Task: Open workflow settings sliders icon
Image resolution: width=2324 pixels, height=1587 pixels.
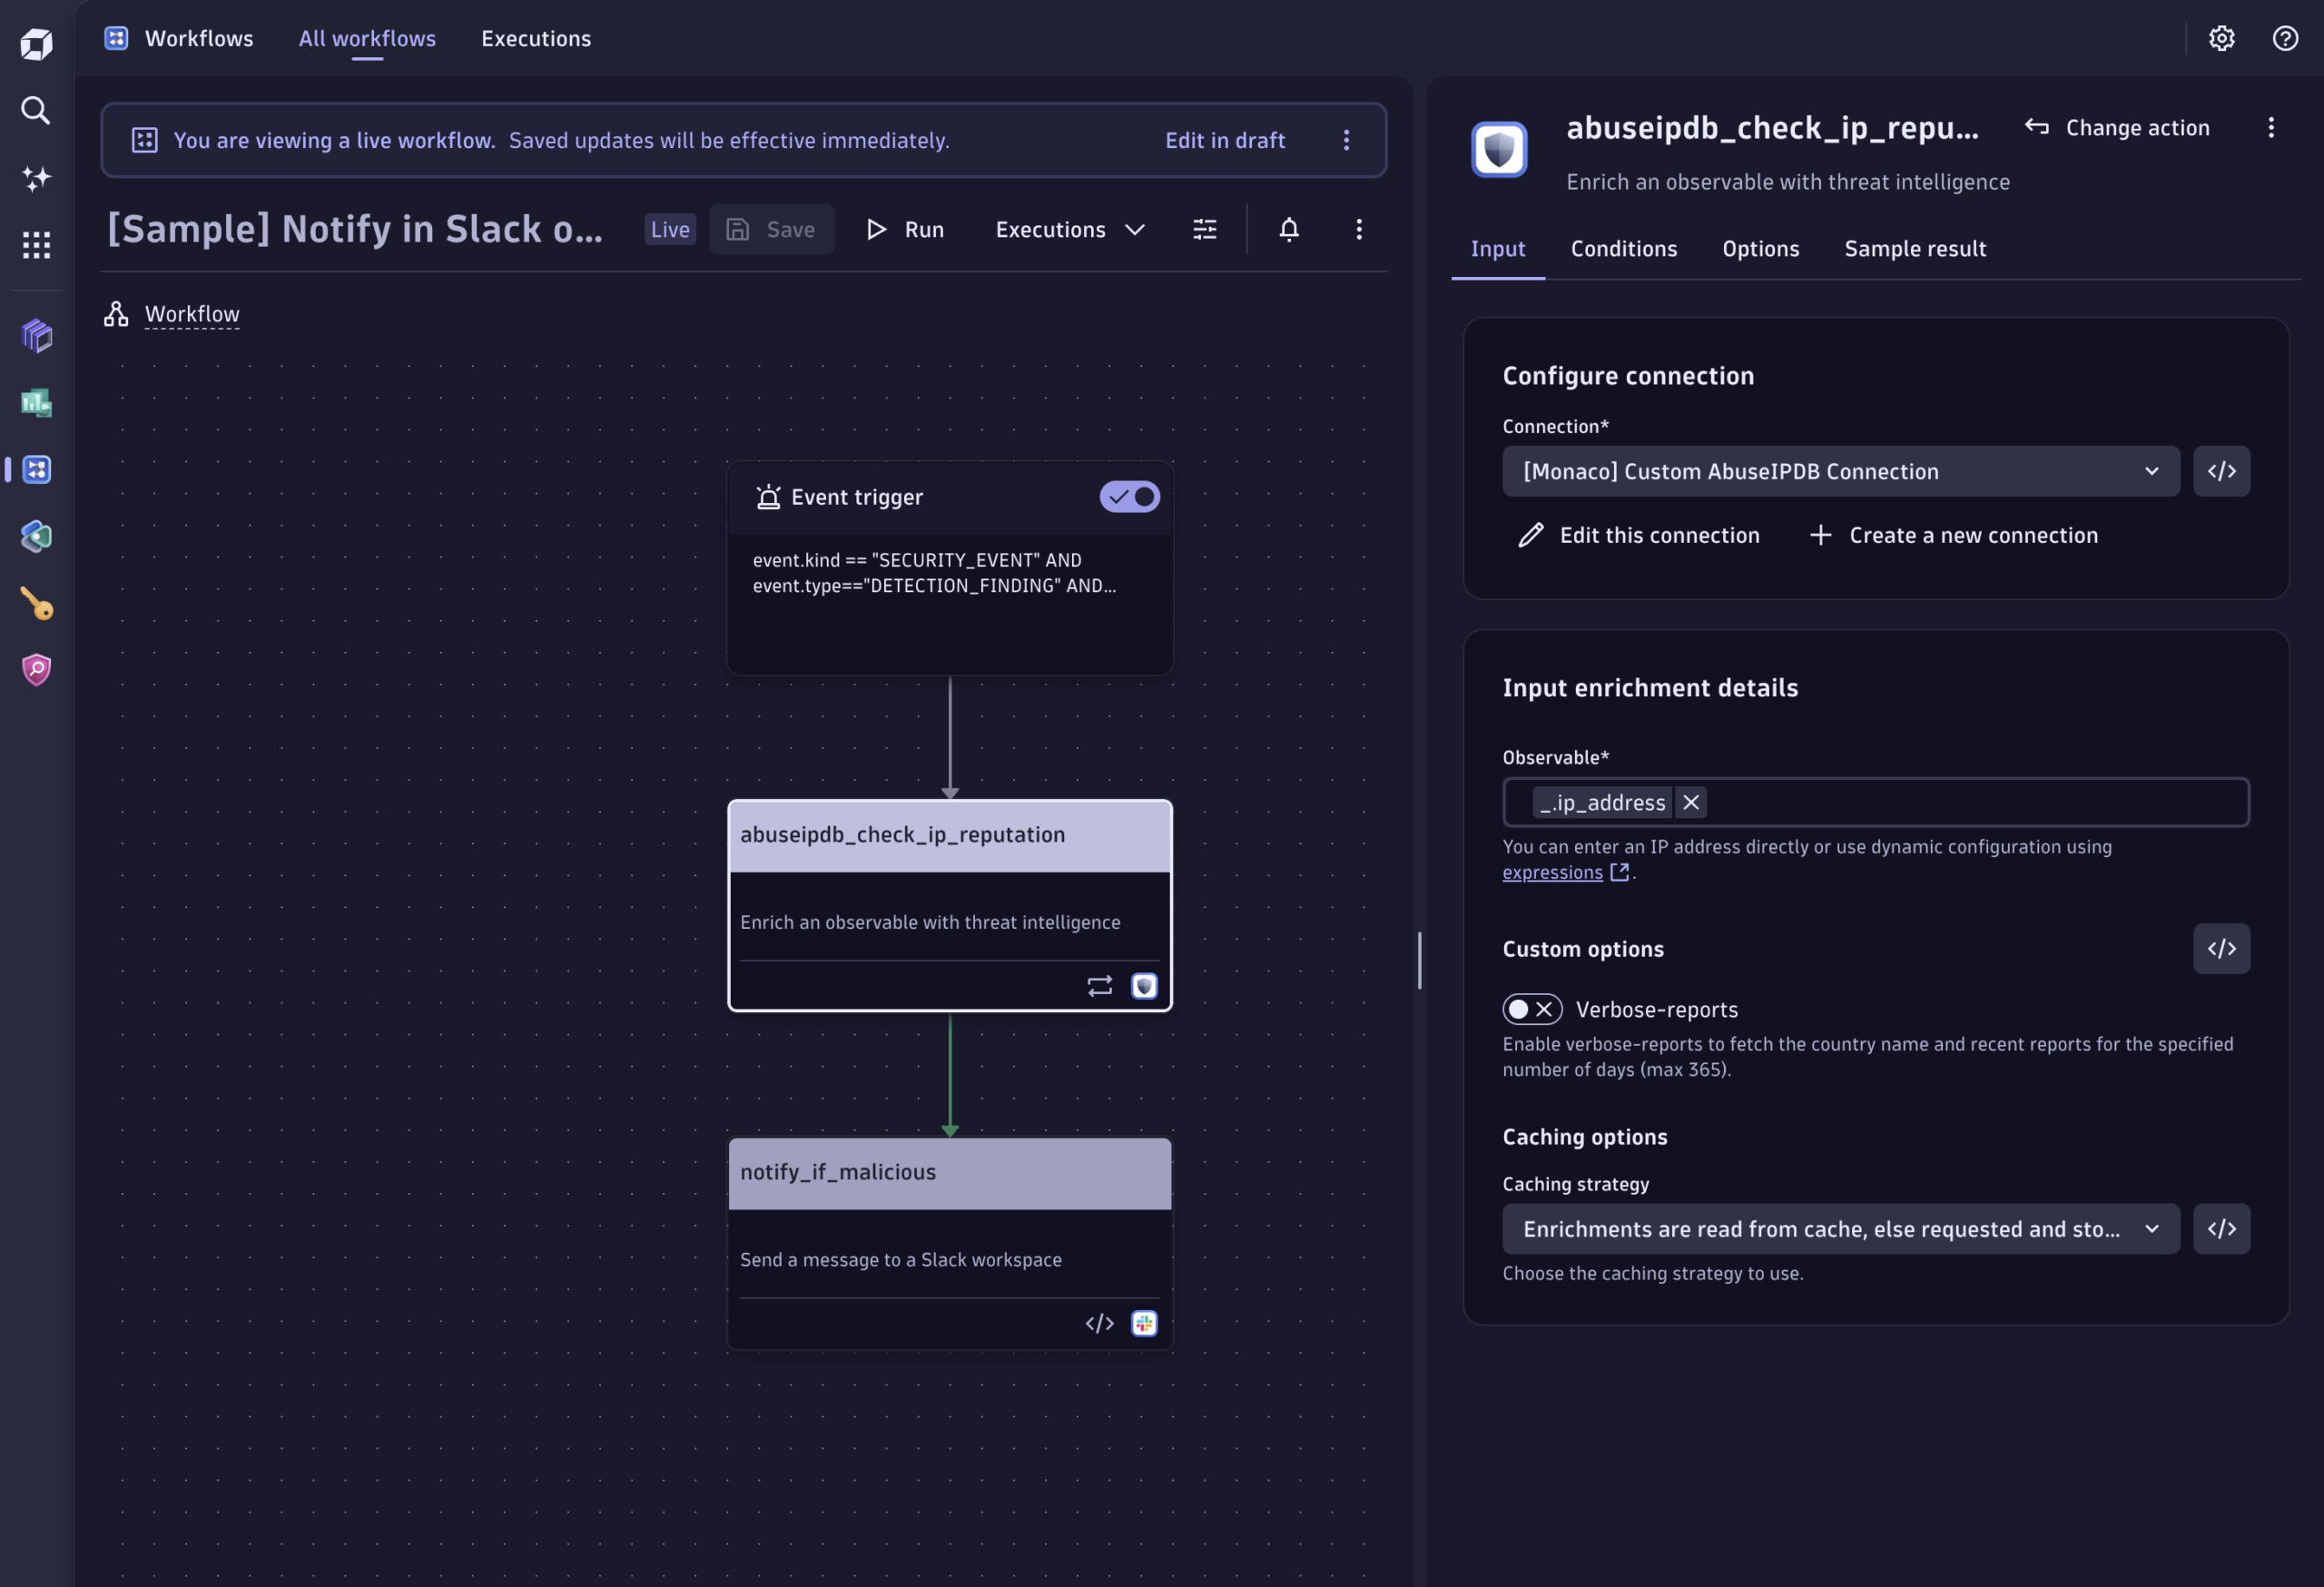Action: click(x=1204, y=229)
